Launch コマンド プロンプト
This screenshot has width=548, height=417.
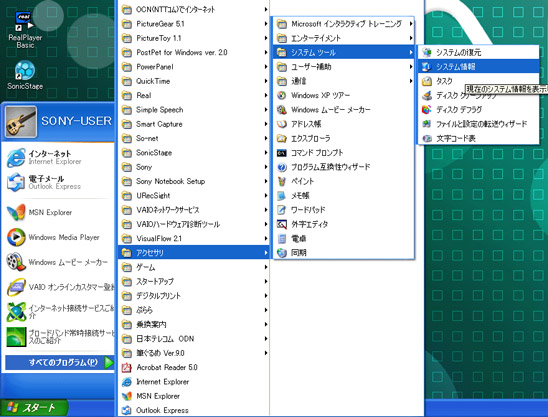tap(344, 152)
